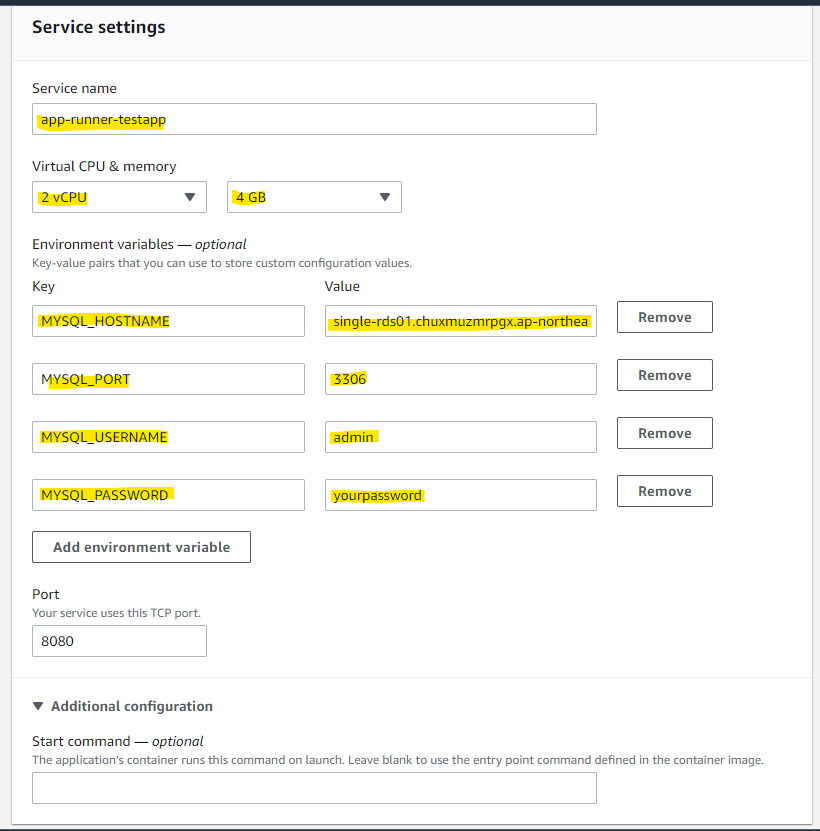
Task: Select the Start command input field
Action: (314, 788)
